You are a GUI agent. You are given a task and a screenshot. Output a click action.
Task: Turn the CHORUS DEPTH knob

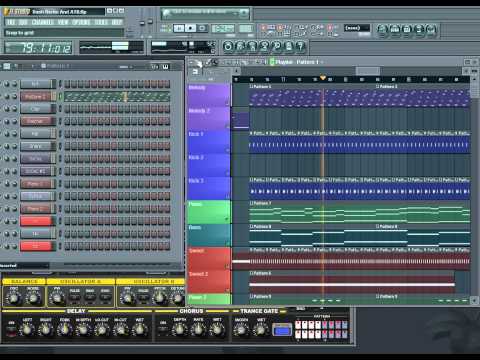(x=179, y=329)
